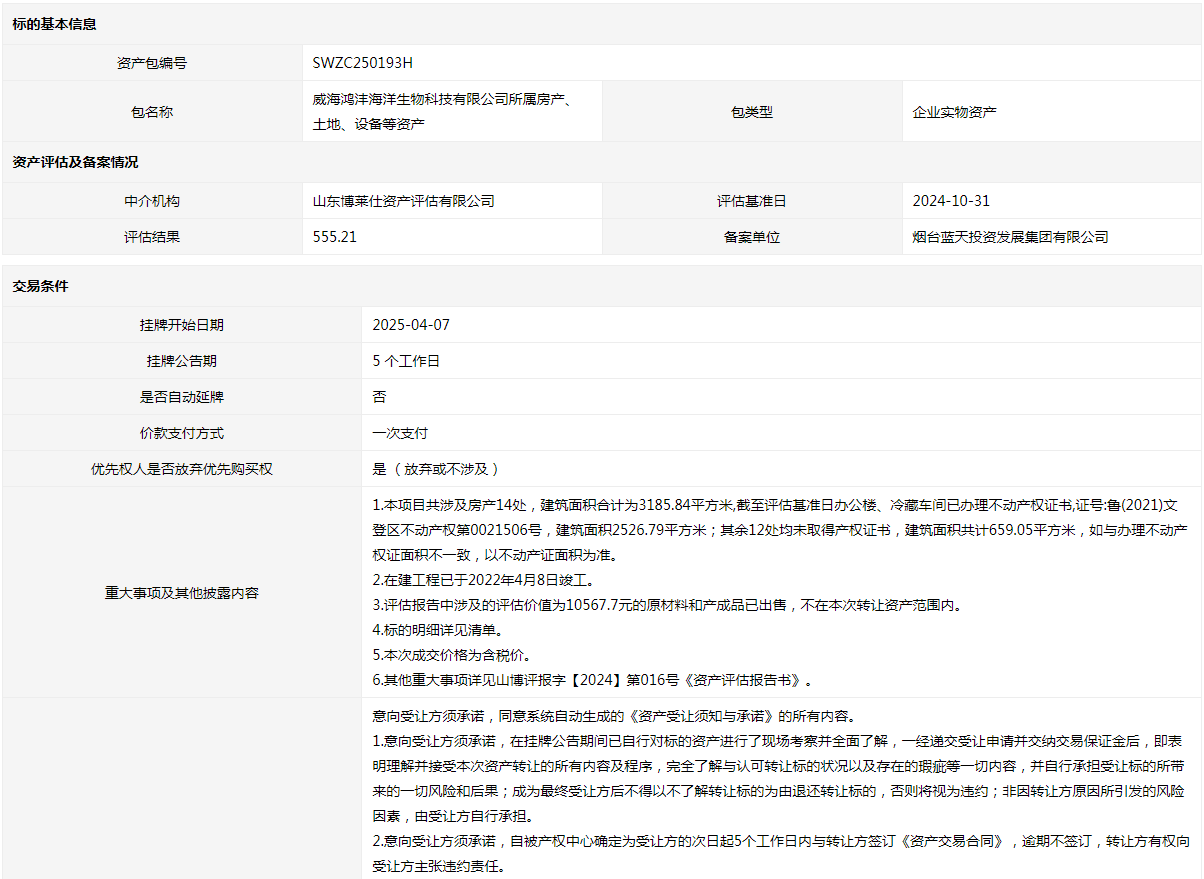Click the package name 威海鸿沣海洋生物科技有限公司 text

point(441,100)
